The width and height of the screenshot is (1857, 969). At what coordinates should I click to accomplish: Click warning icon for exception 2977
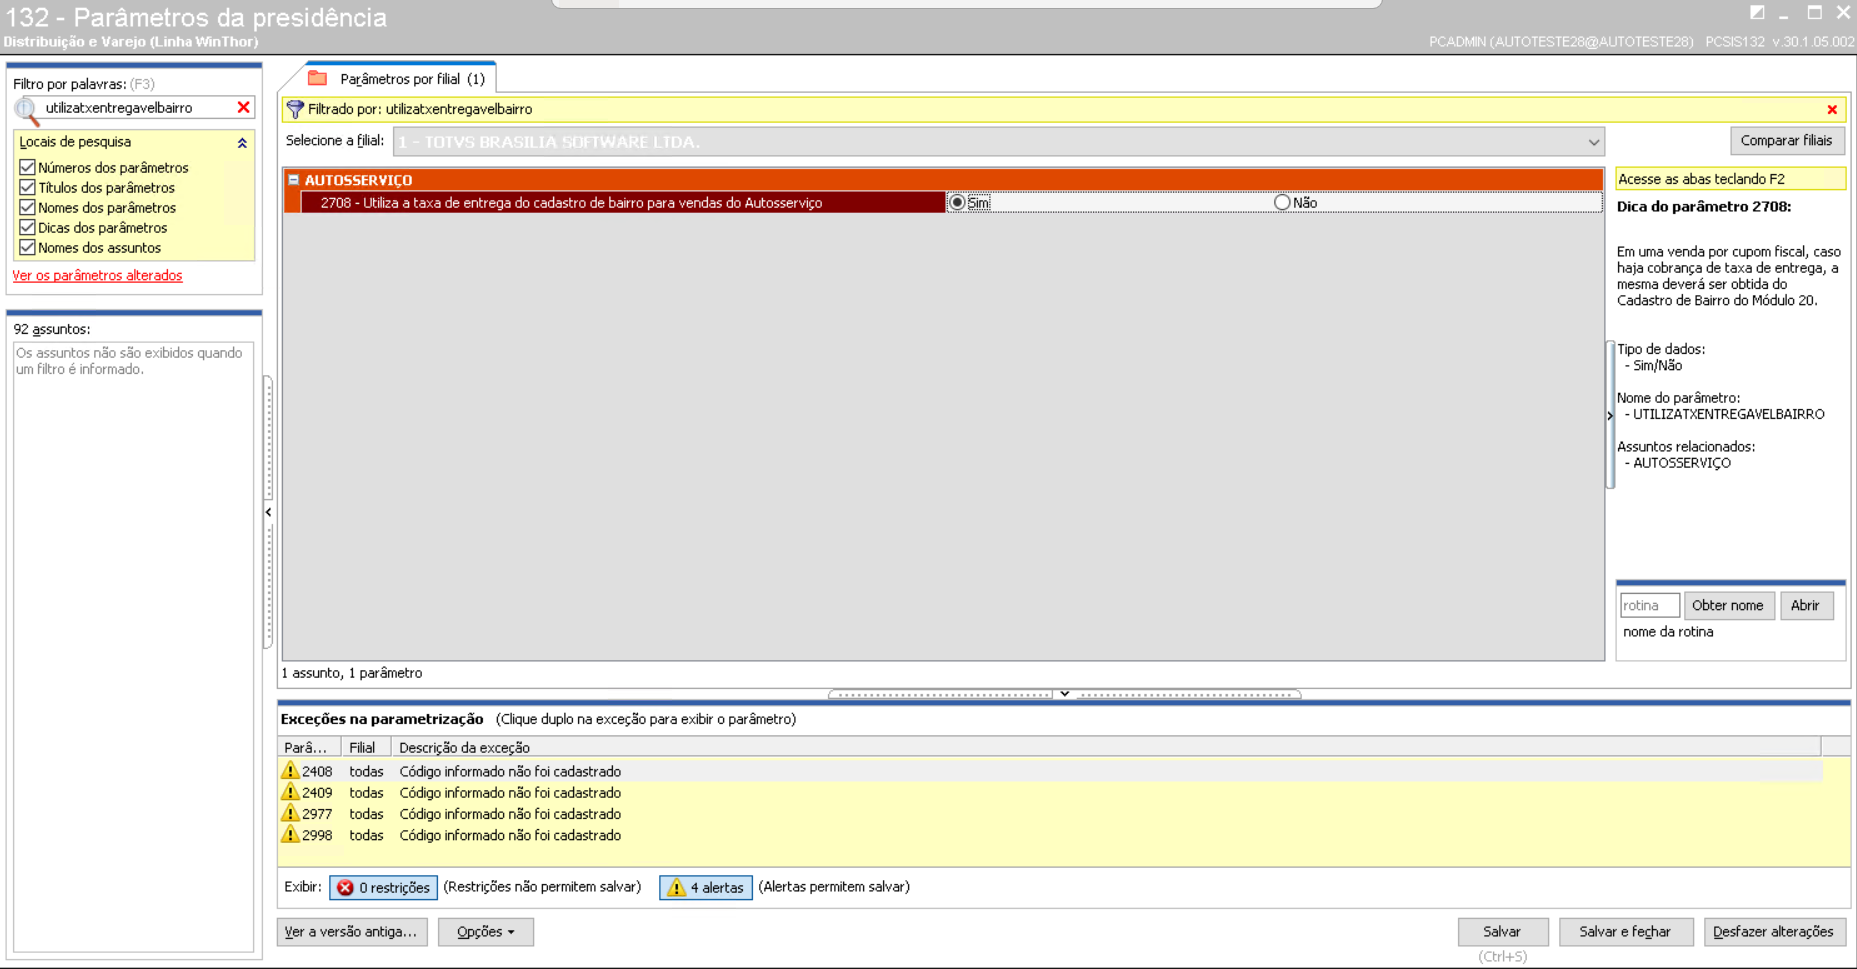coord(290,813)
